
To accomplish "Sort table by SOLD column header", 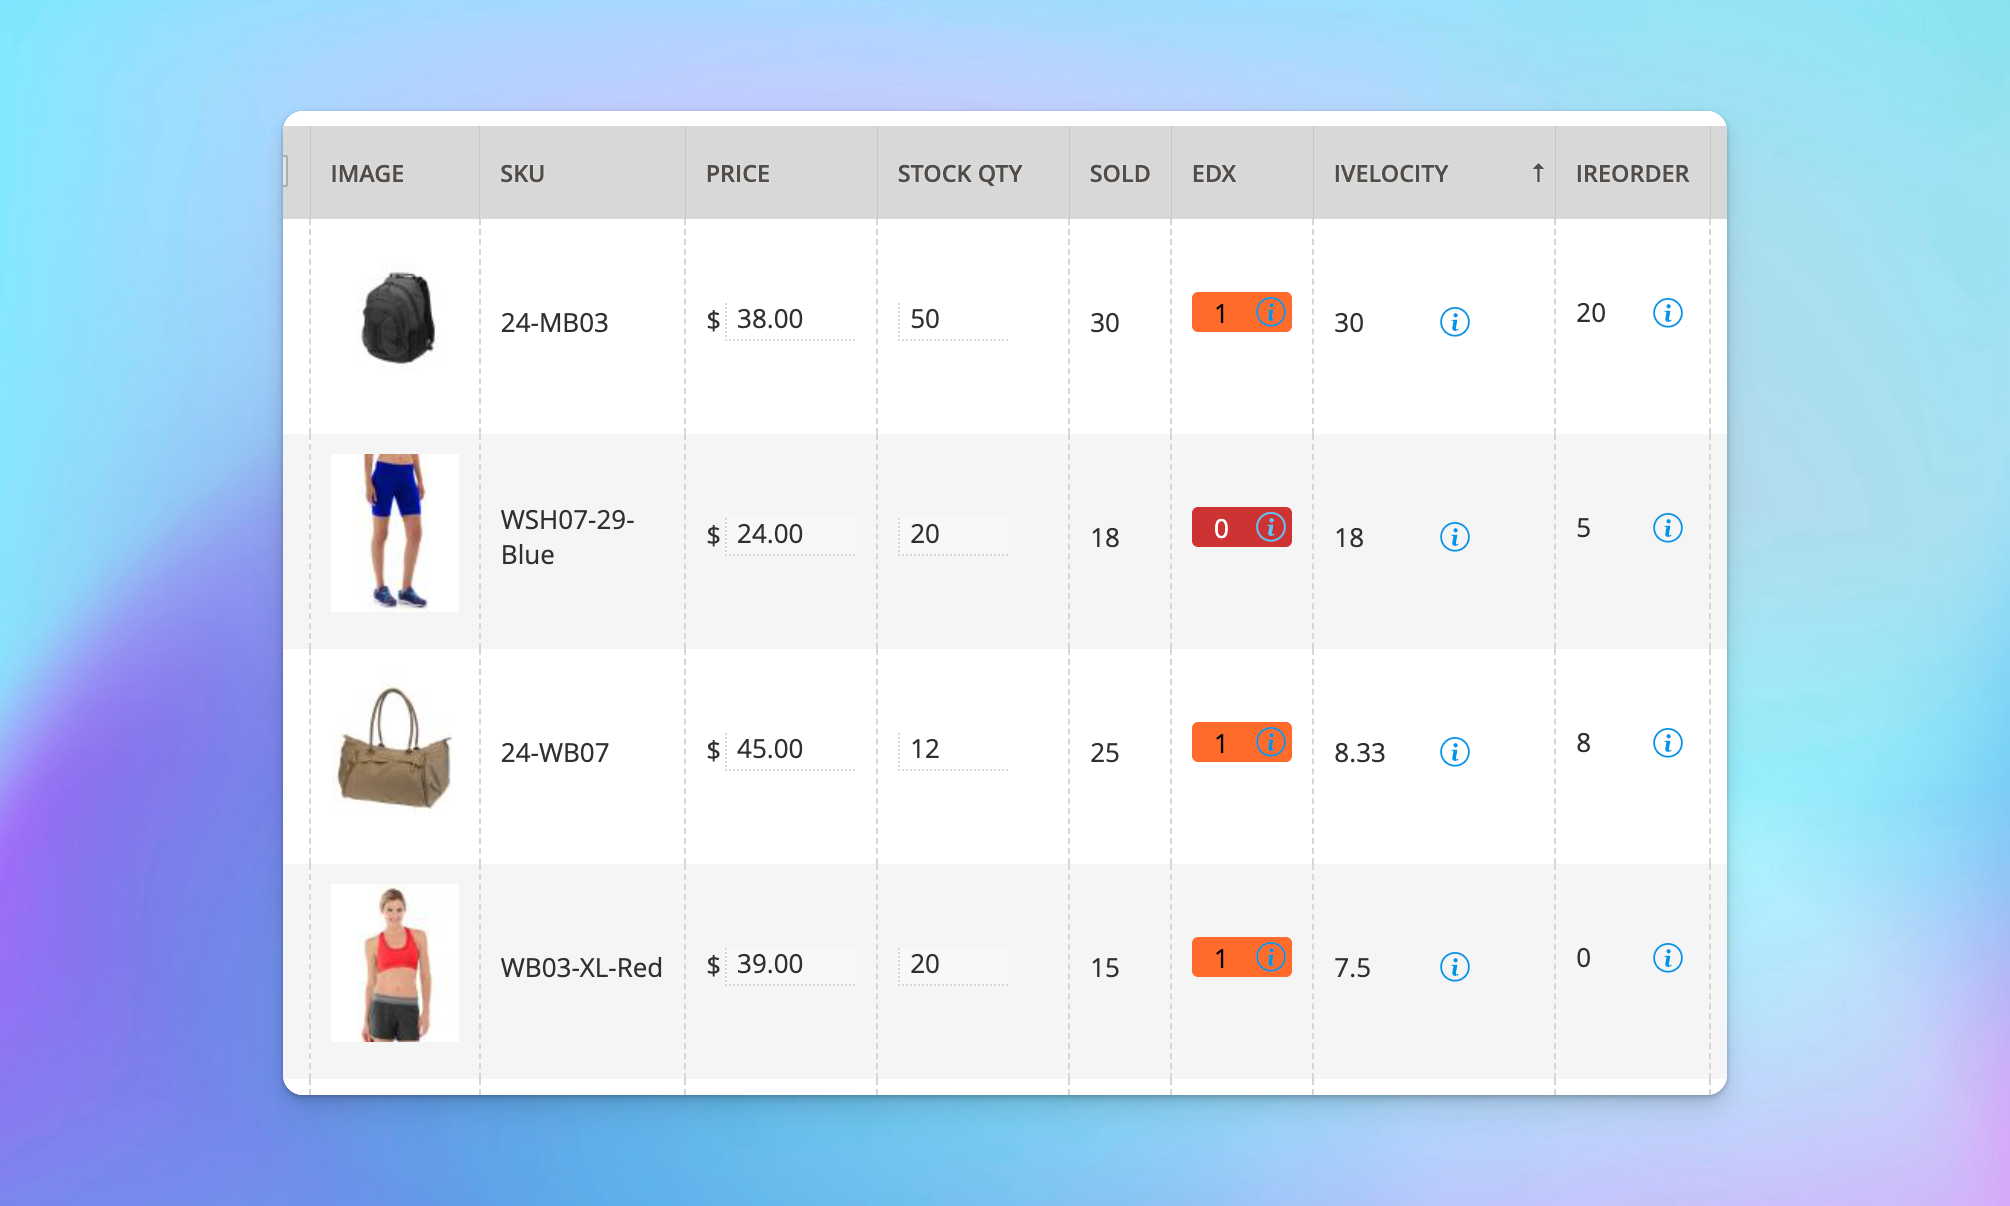I will [1119, 174].
